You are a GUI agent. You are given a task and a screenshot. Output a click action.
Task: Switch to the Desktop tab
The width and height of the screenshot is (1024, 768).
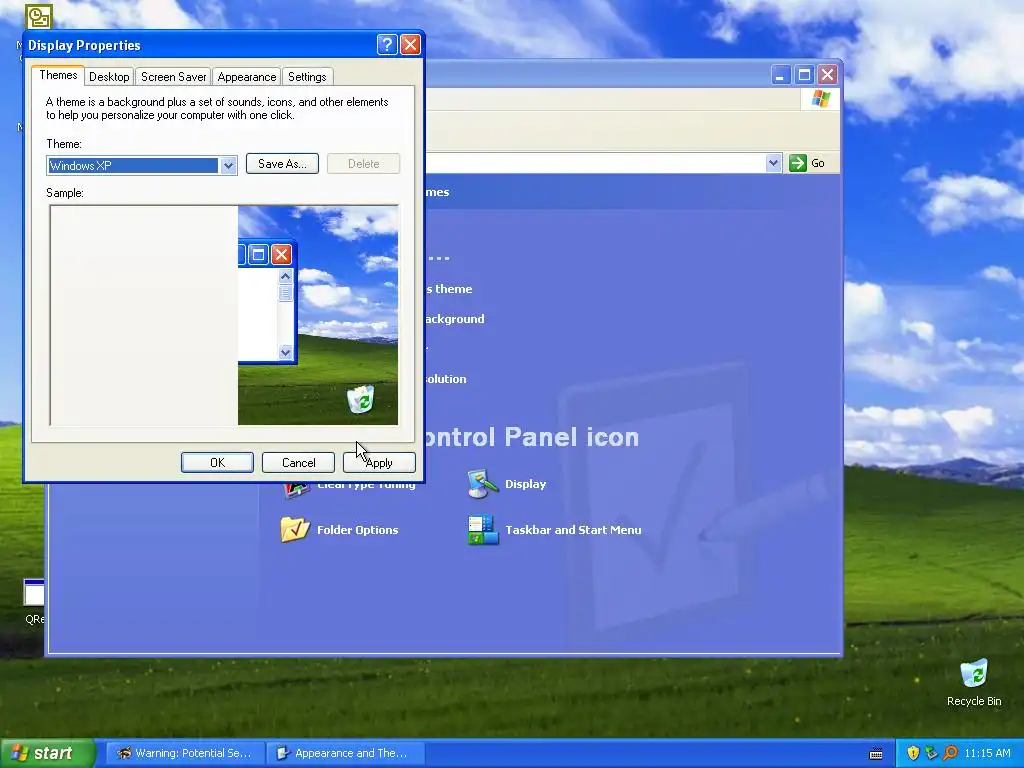point(109,76)
